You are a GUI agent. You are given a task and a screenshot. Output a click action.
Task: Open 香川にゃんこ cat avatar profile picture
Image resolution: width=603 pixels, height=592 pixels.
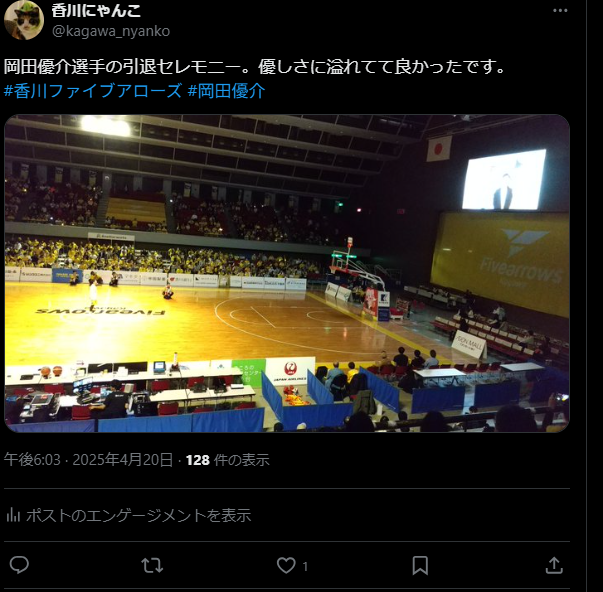tap(24, 20)
